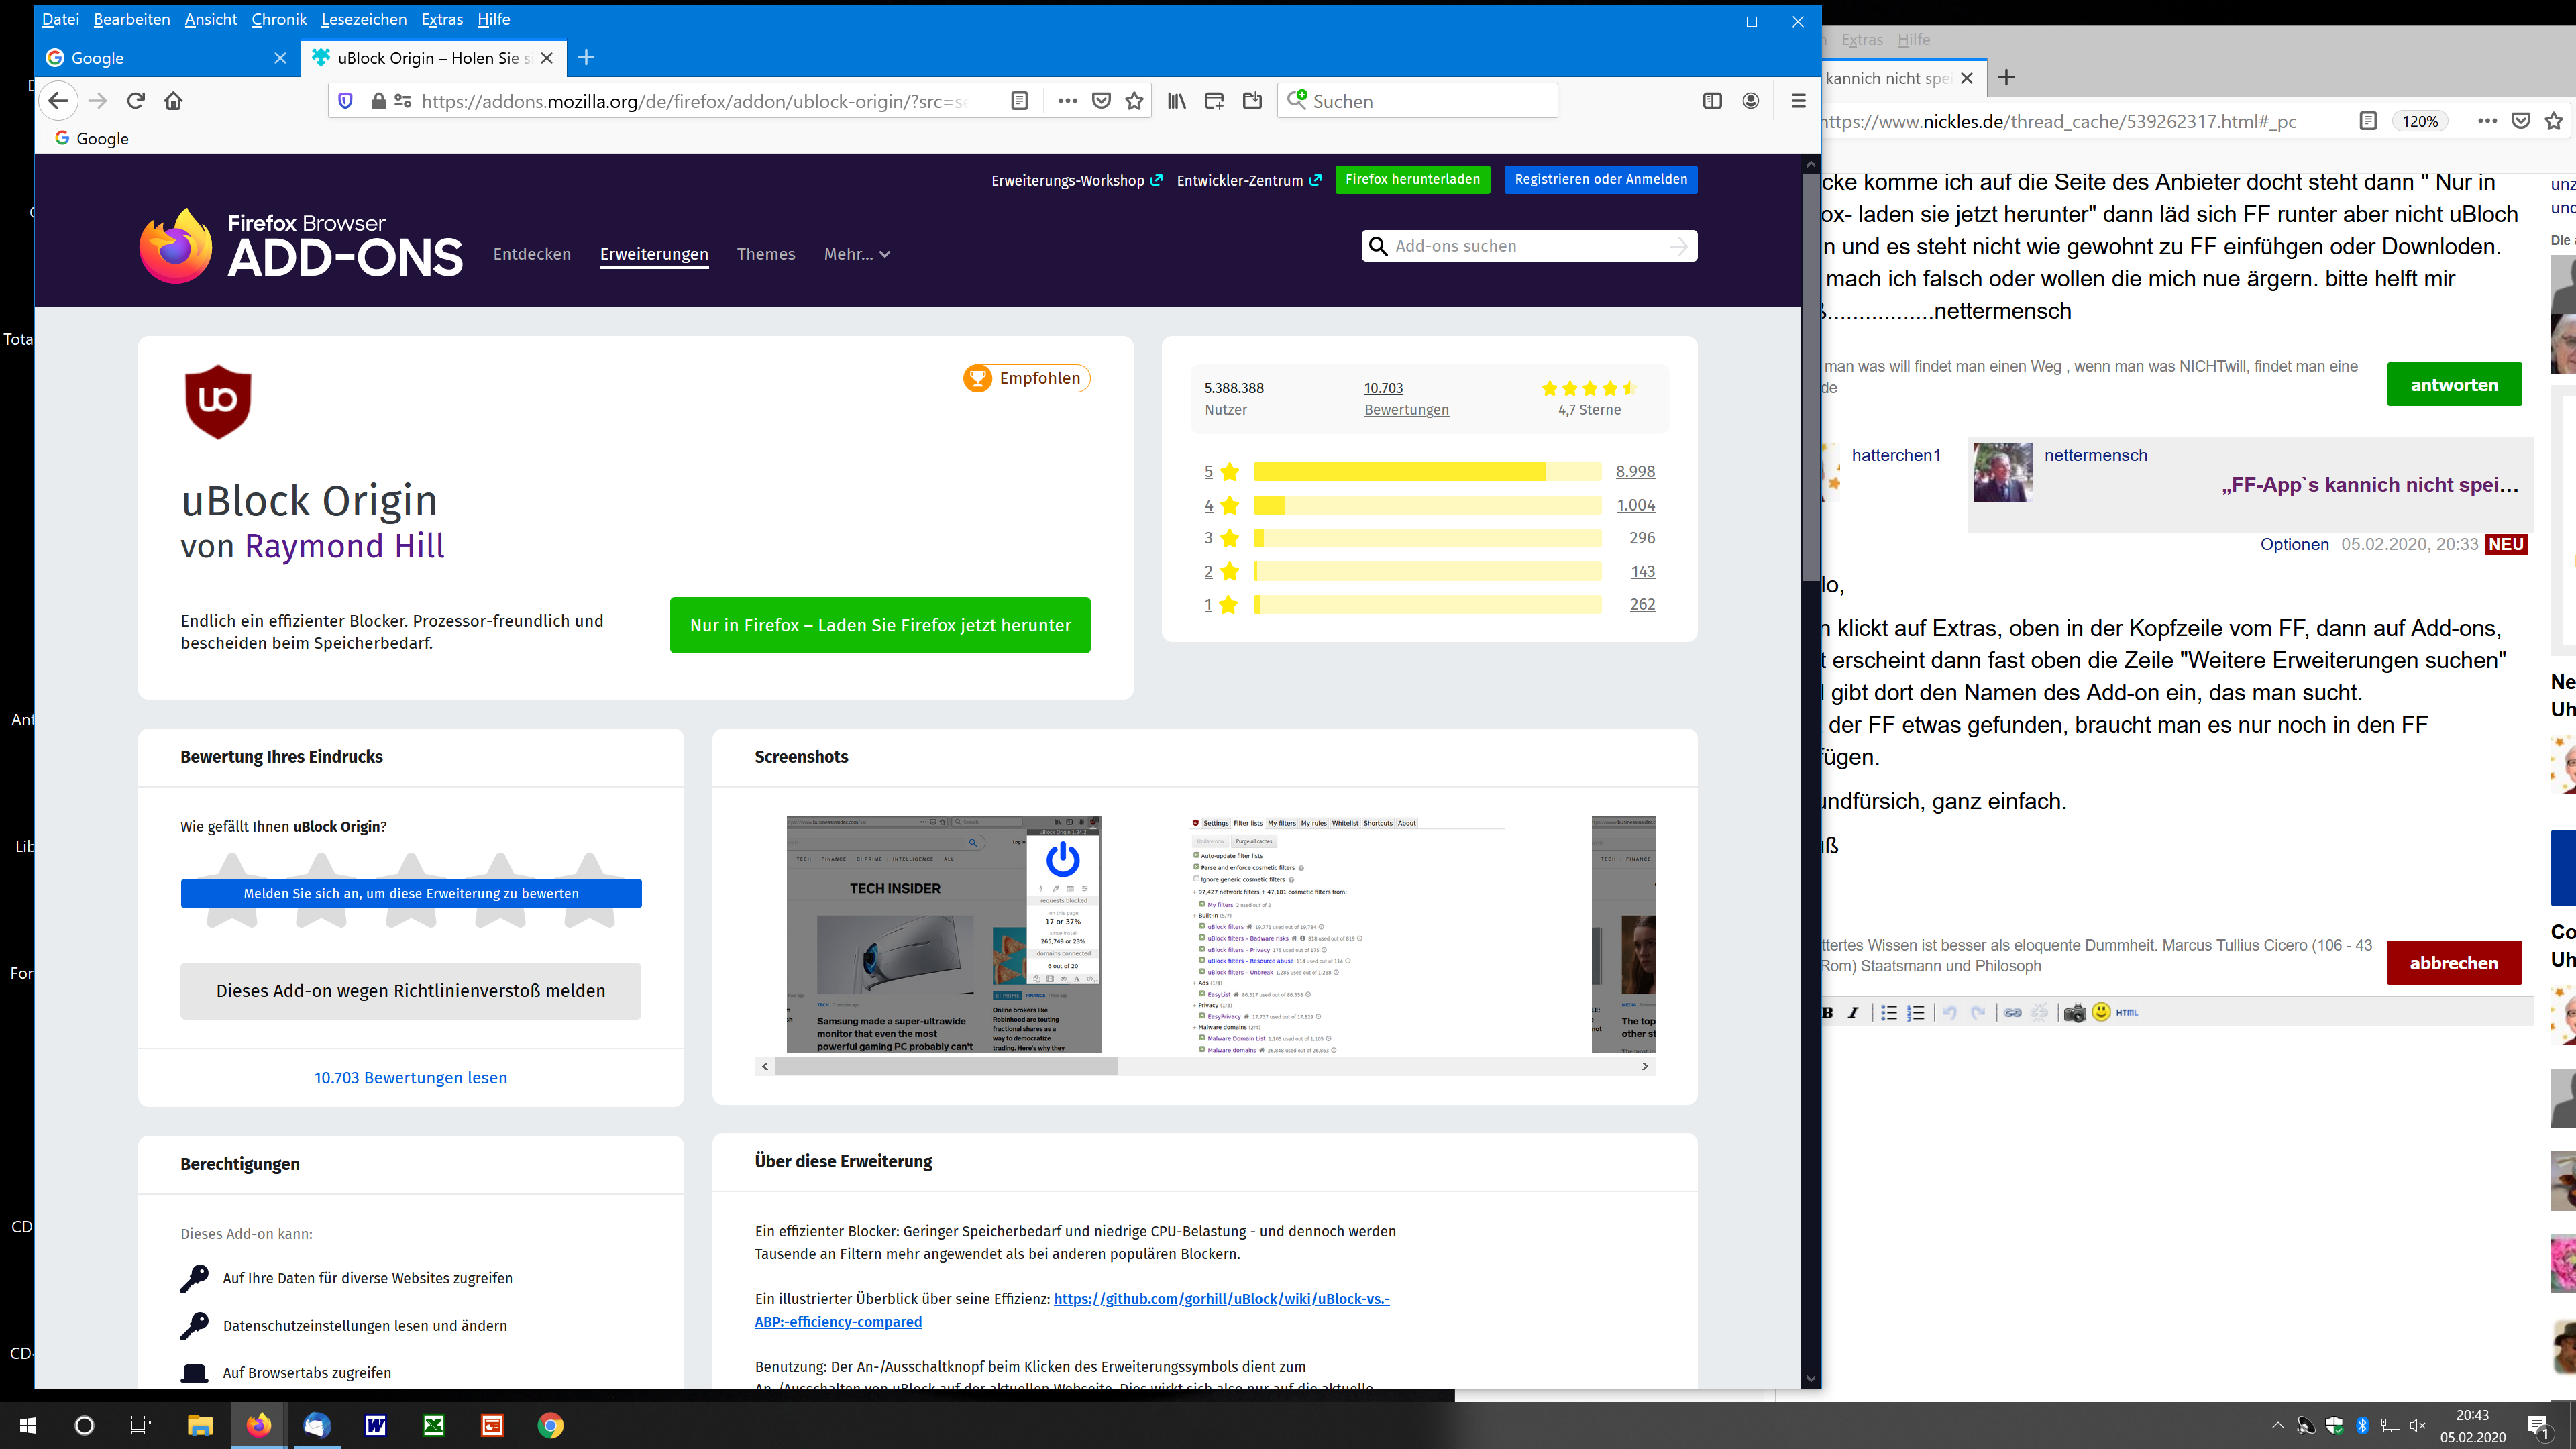The width and height of the screenshot is (2576, 1449).
Task: Click Nur in Firefox download button
Action: coord(880,625)
